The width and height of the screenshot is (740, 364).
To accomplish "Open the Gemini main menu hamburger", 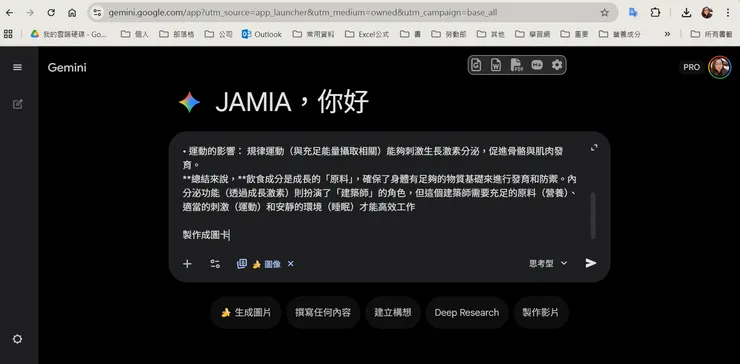I will coord(17,67).
